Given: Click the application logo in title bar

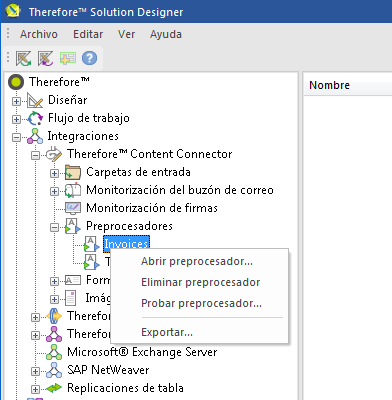Looking at the screenshot, I should tap(13, 11).
